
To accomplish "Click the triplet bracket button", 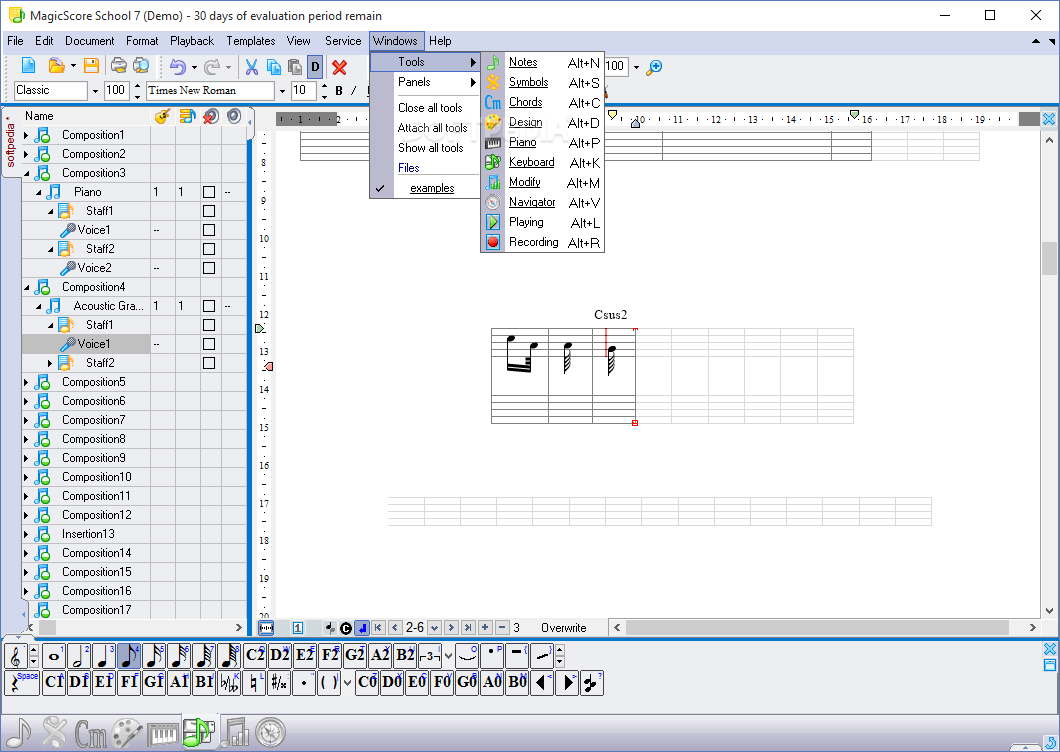I will pyautogui.click(x=430, y=656).
